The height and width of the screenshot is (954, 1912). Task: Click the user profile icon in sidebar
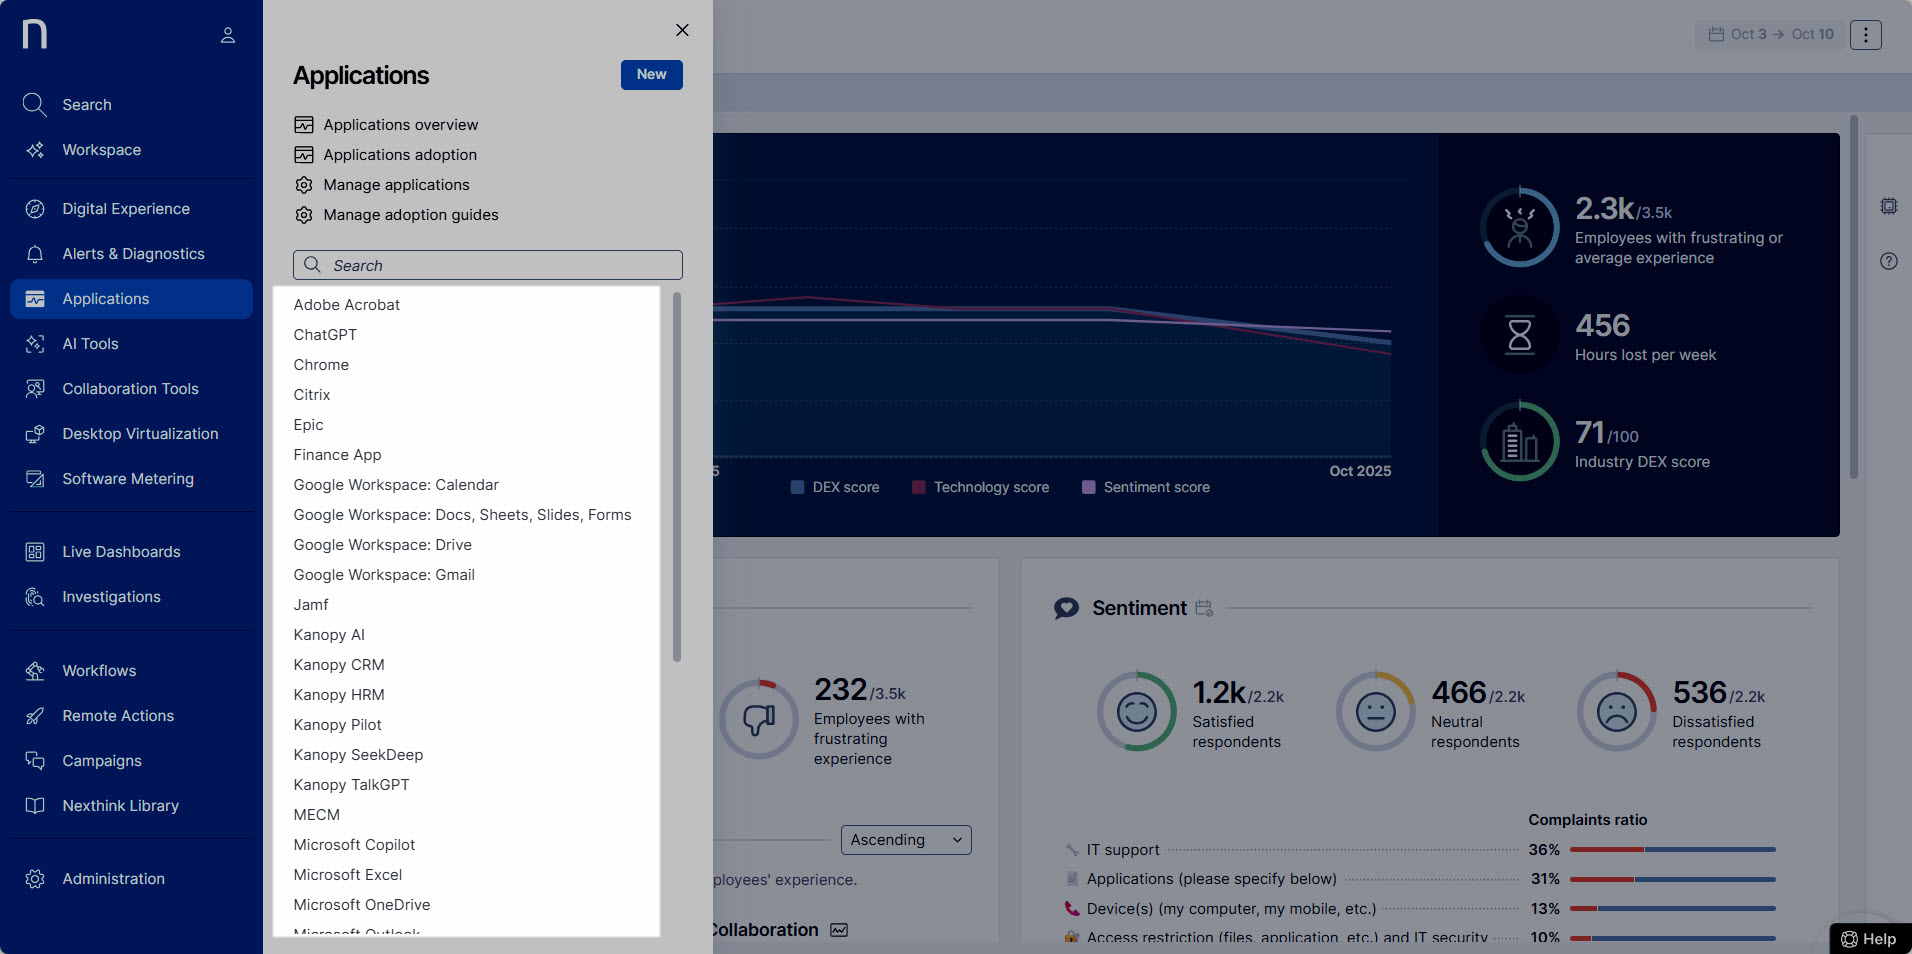pos(228,35)
